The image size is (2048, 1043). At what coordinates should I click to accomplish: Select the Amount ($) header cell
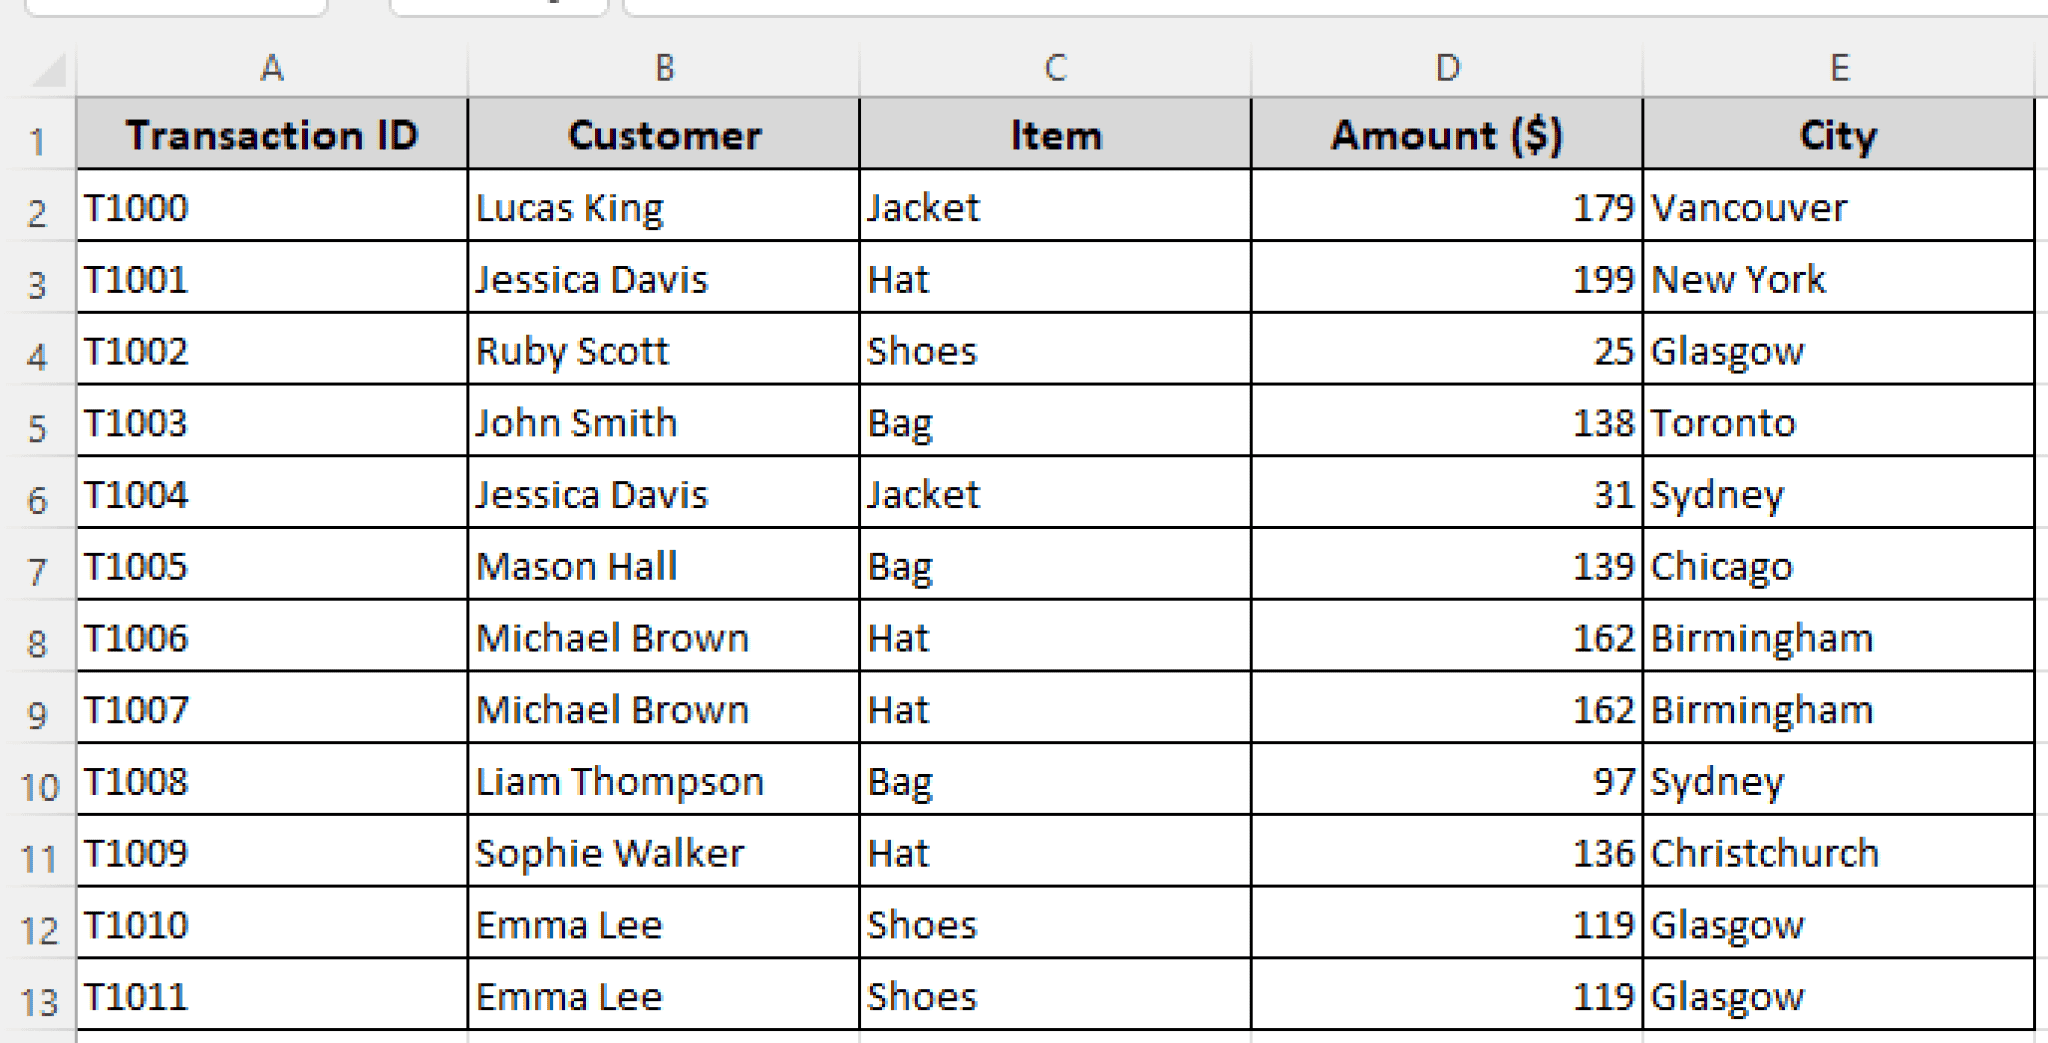pos(1444,135)
